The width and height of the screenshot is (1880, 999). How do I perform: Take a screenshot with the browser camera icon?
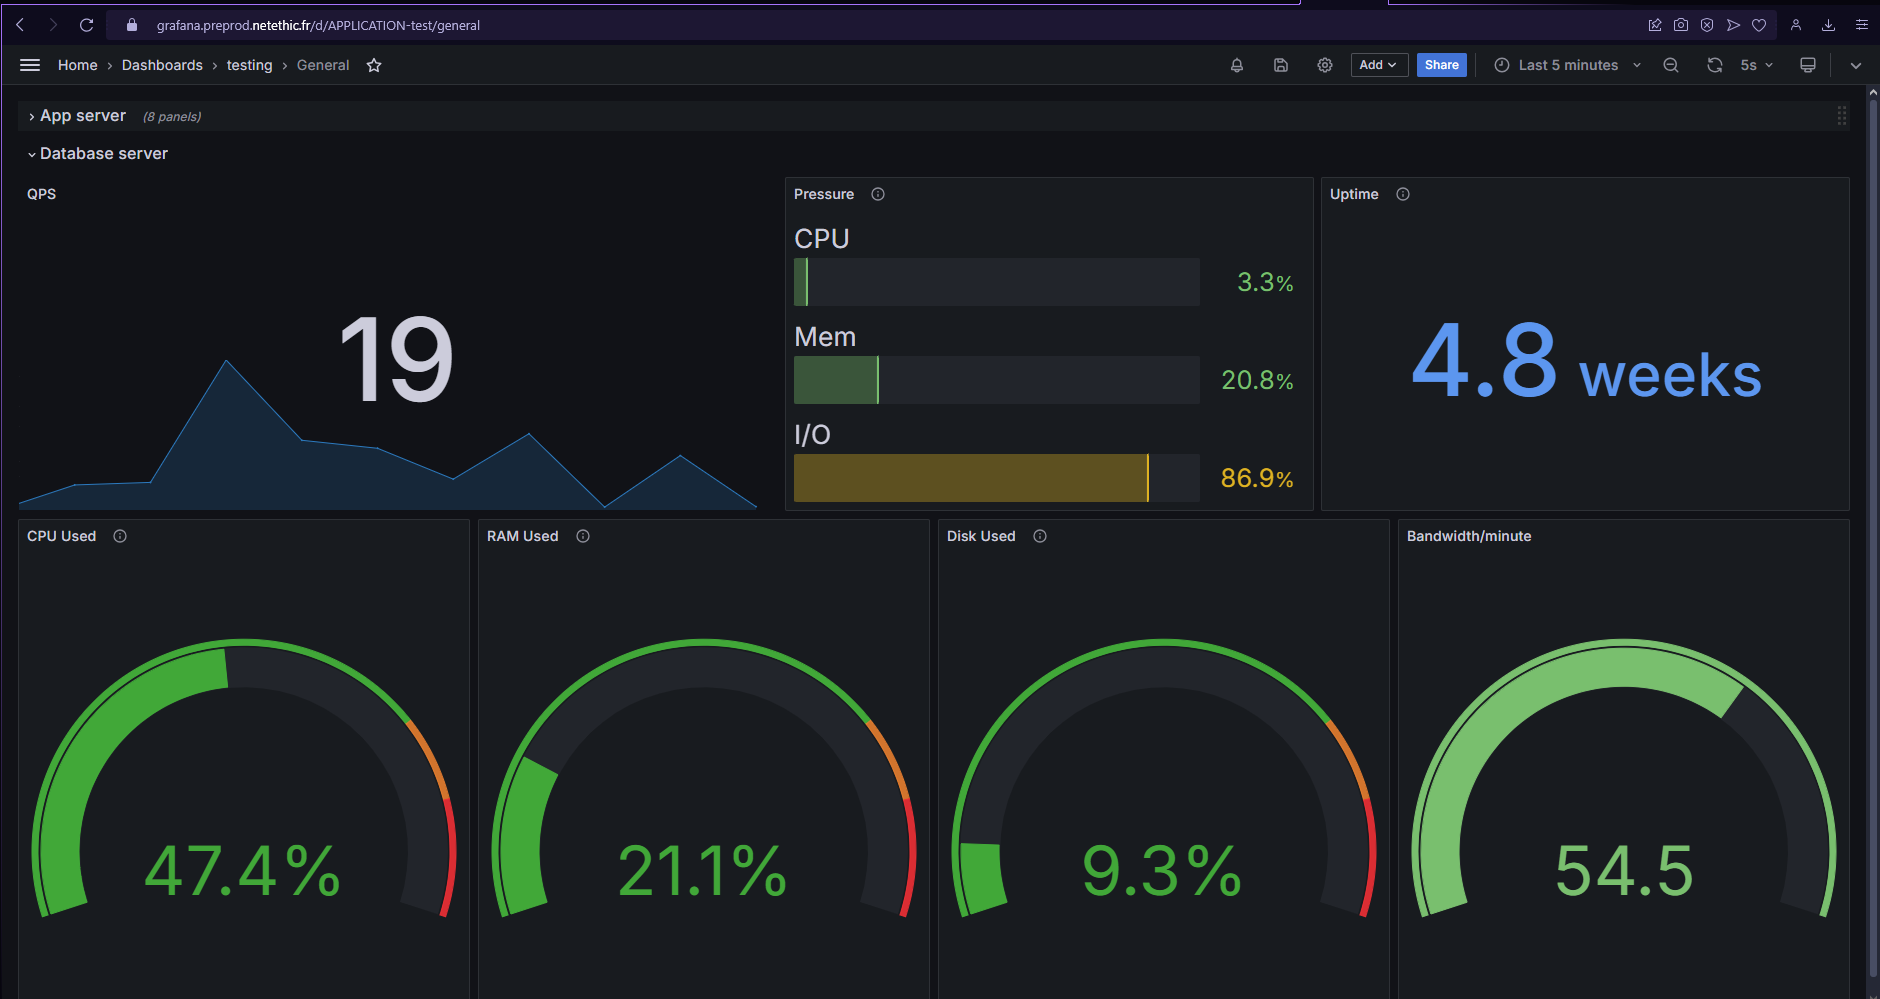point(1681,25)
